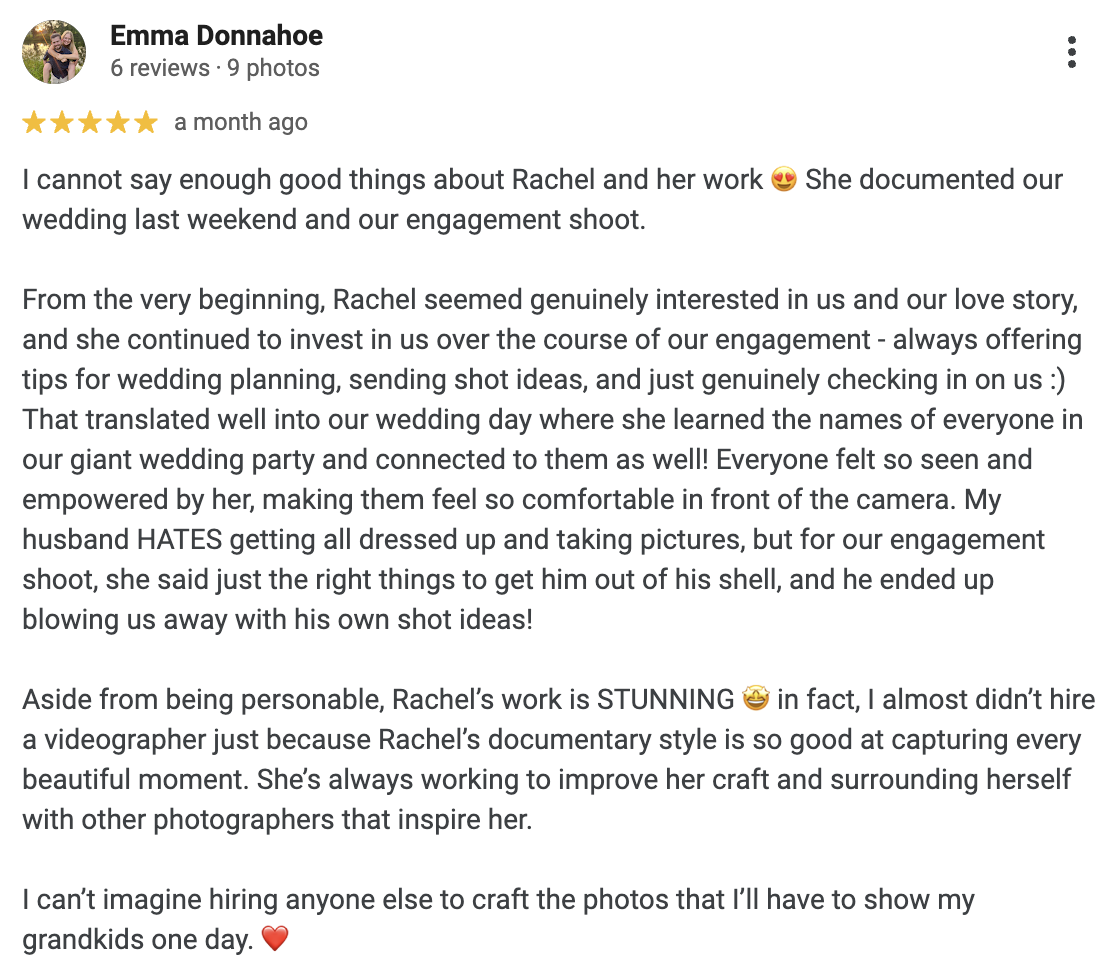Click the 'a month ago' timestamp
Image resolution: width=1110 pixels, height=962 pixels.
point(241,122)
